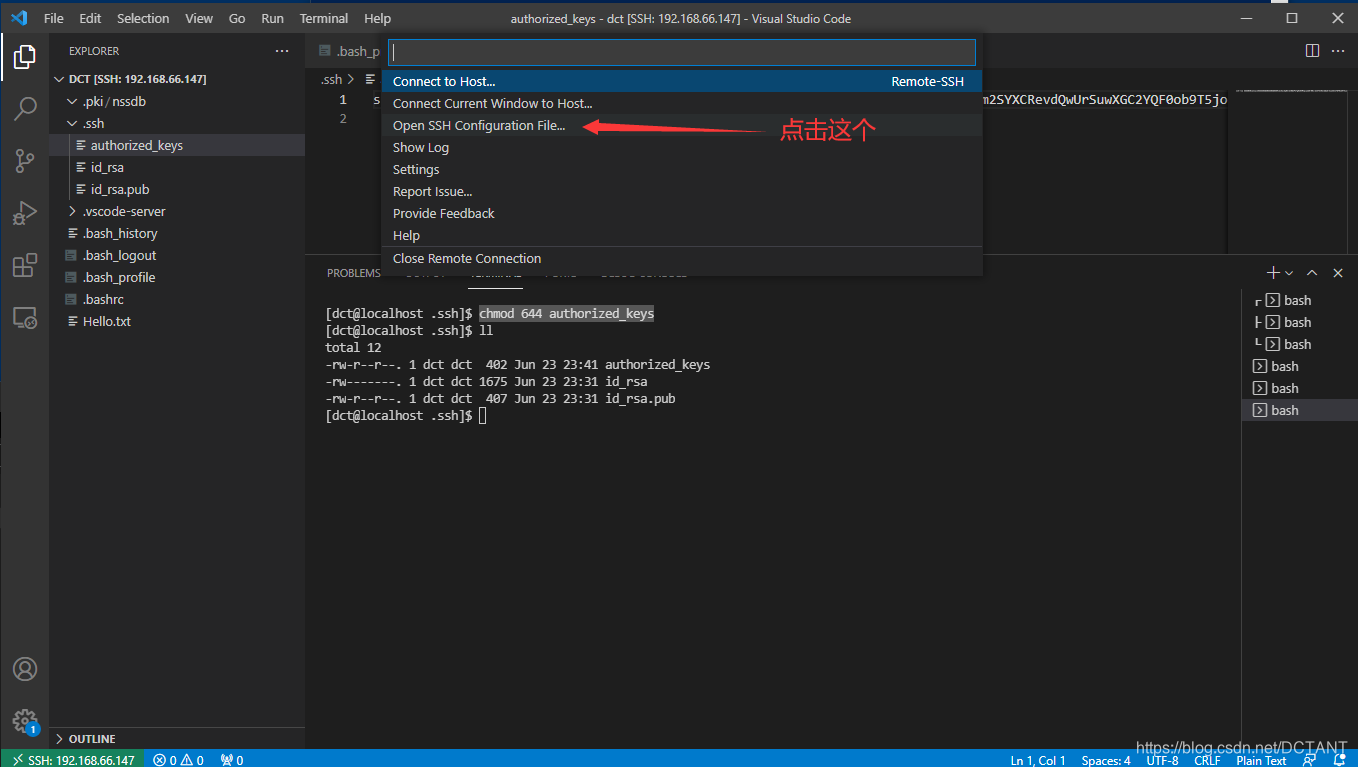
Task: Open the Help menu in menu bar
Action: 377,18
